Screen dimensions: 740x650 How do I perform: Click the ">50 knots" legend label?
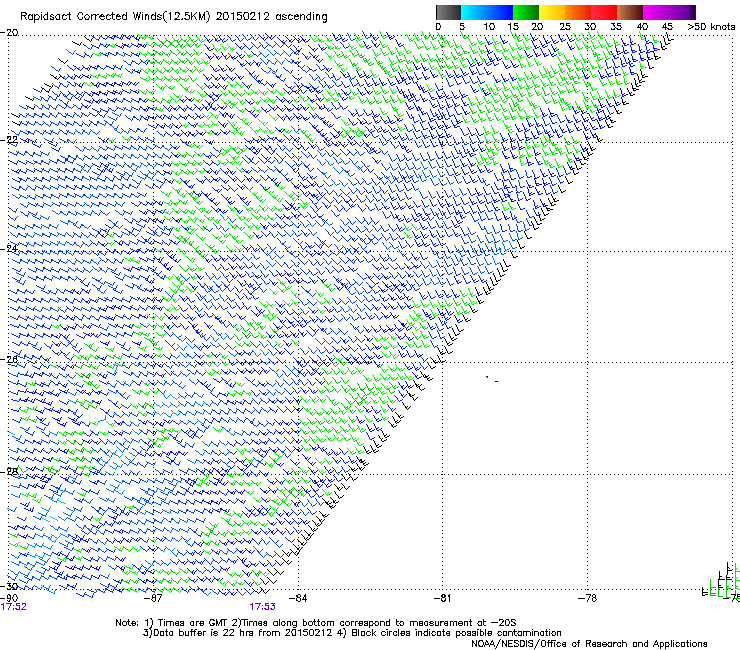pos(711,27)
